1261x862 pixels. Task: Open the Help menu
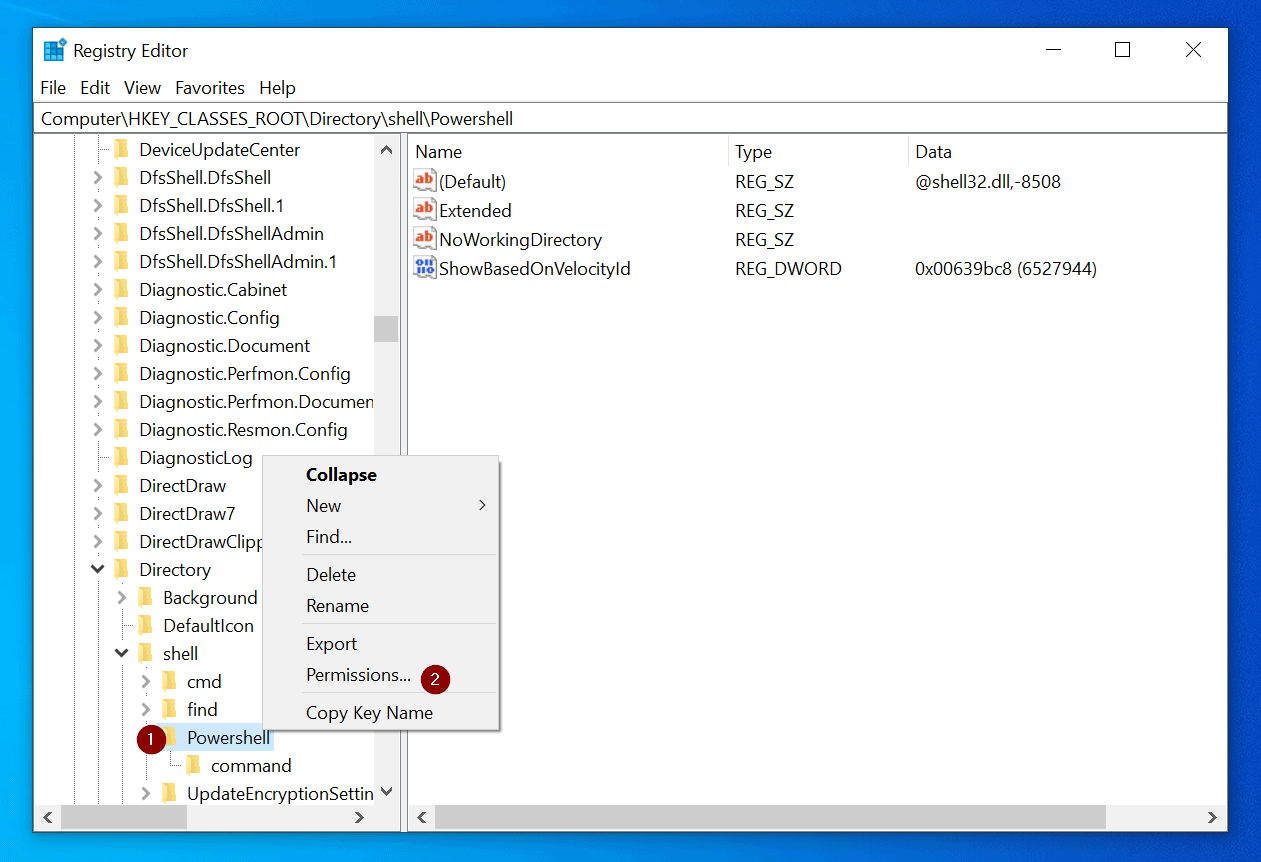point(277,88)
